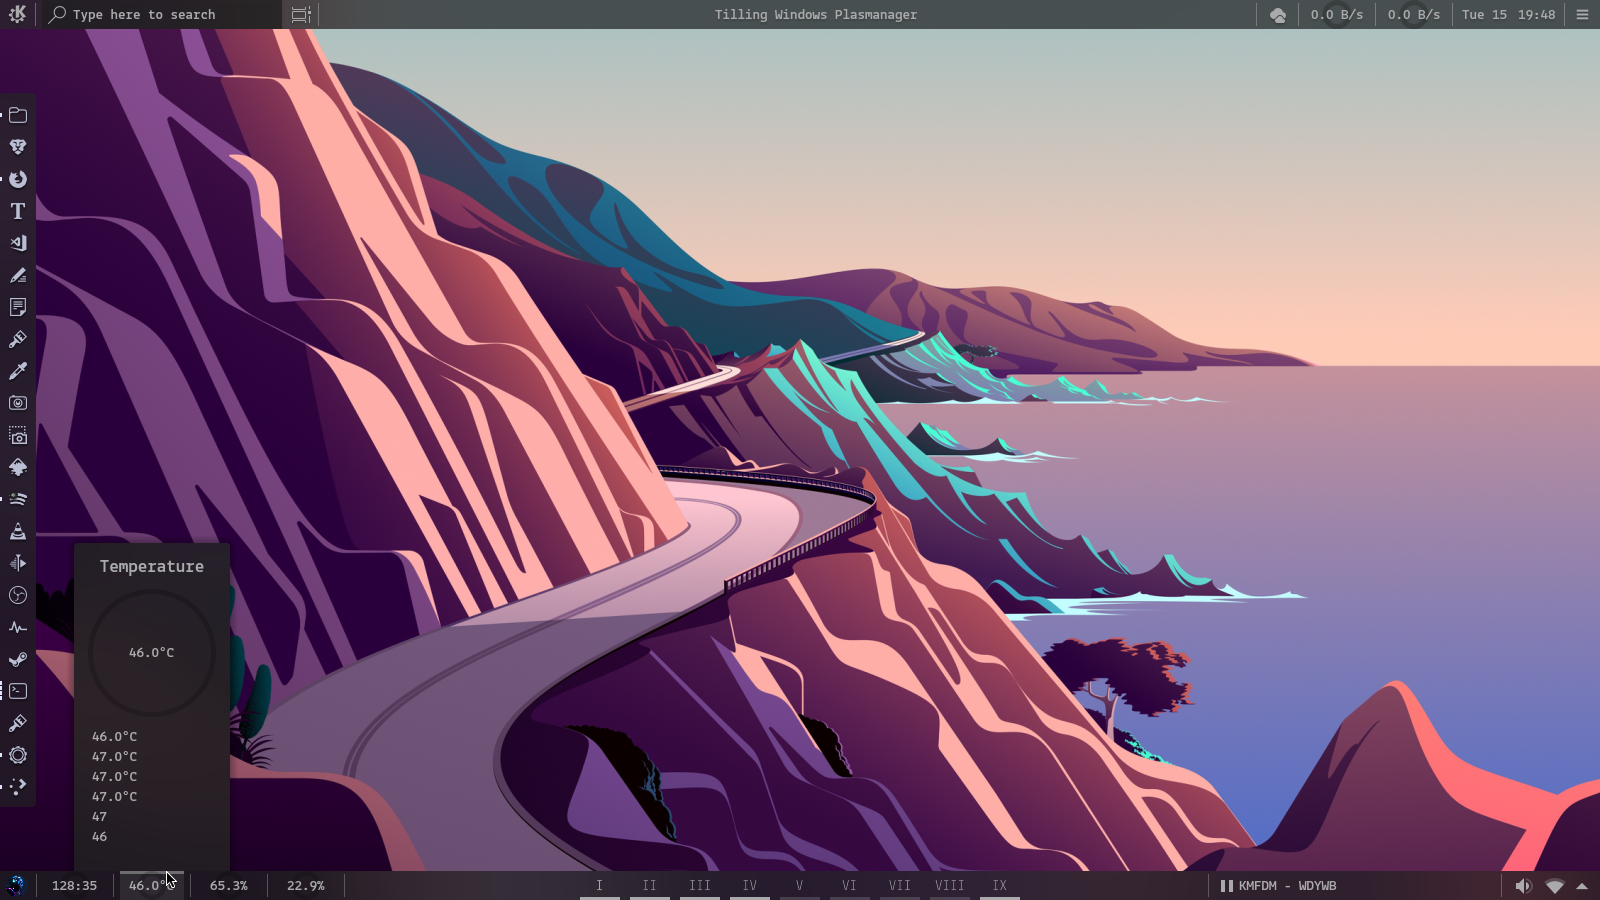
Task: Open the brush icon below the notes icon
Action: (18, 339)
